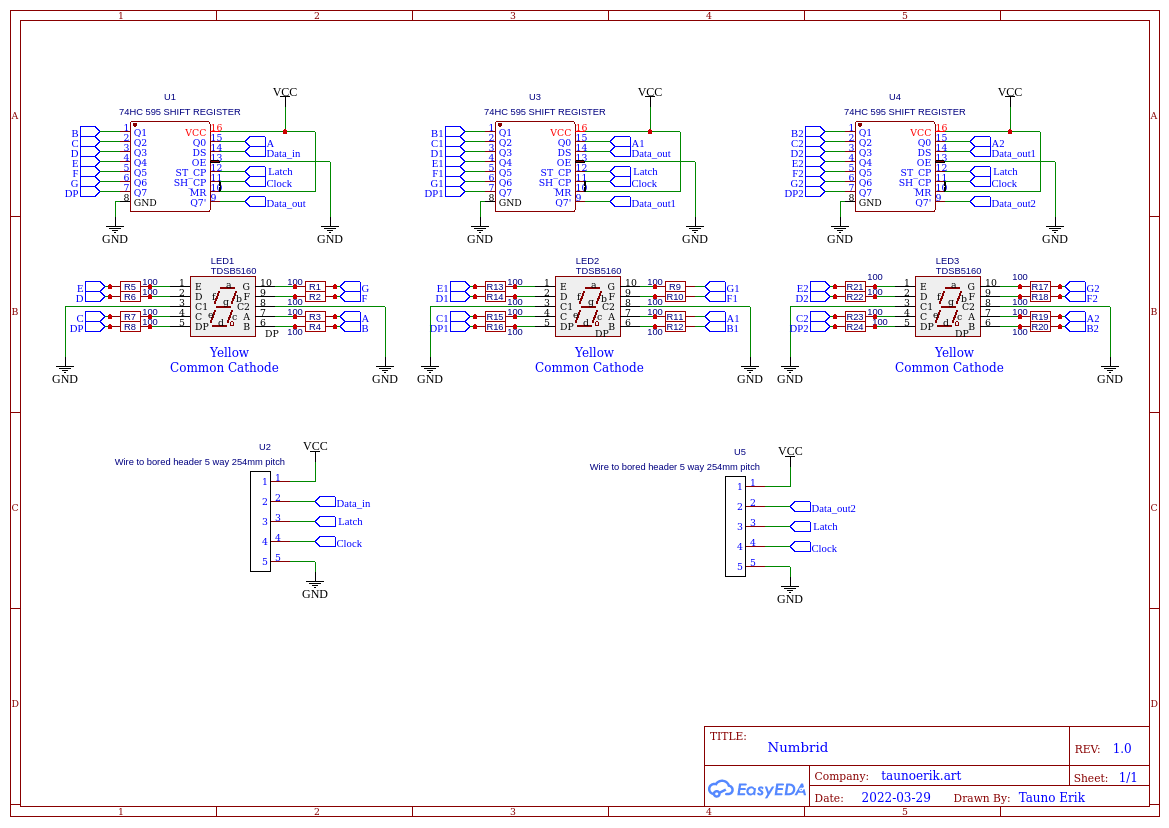Screen dimensions: 1169x828
Task: Select the U4 74HC595 shift register symbol
Action: (895, 166)
